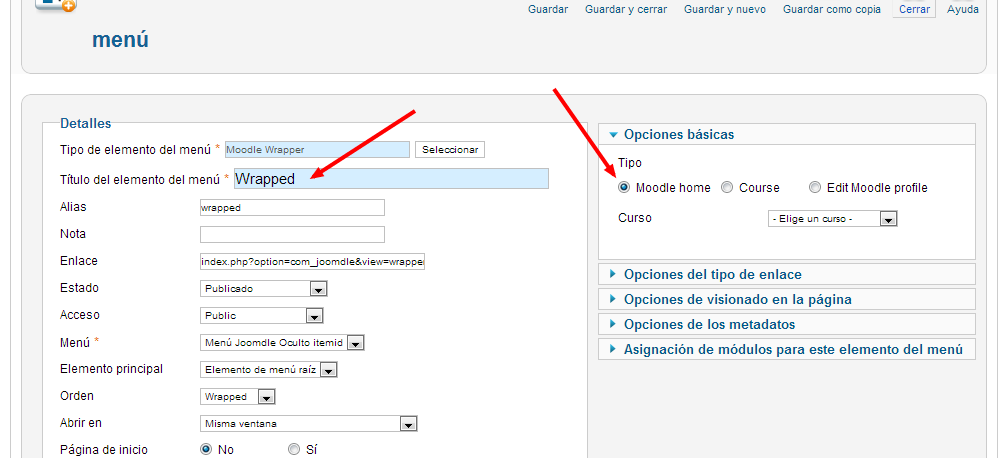1007x458 pixels.
Task: Open the Ayuda help link
Action: [x=962, y=9]
